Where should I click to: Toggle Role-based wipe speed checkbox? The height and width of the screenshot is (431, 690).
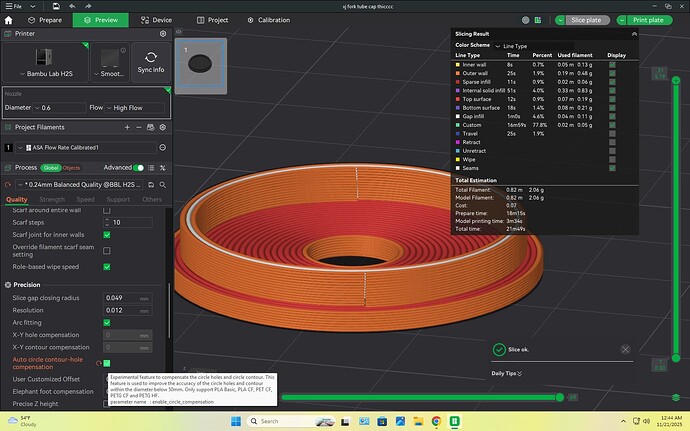tap(106, 267)
